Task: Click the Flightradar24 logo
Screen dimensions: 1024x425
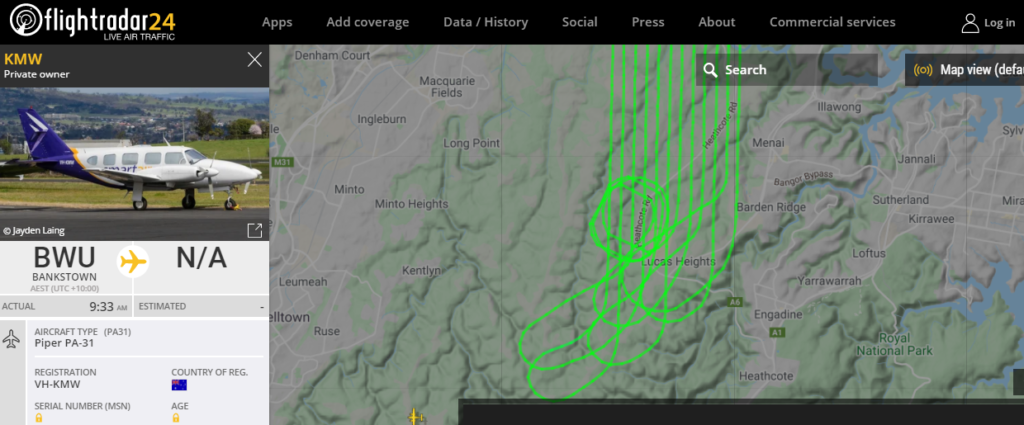Action: pos(93,22)
